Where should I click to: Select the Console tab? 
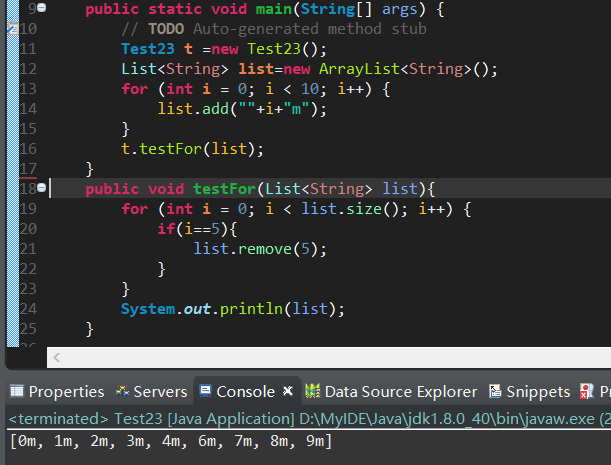pyautogui.click(x=245, y=391)
